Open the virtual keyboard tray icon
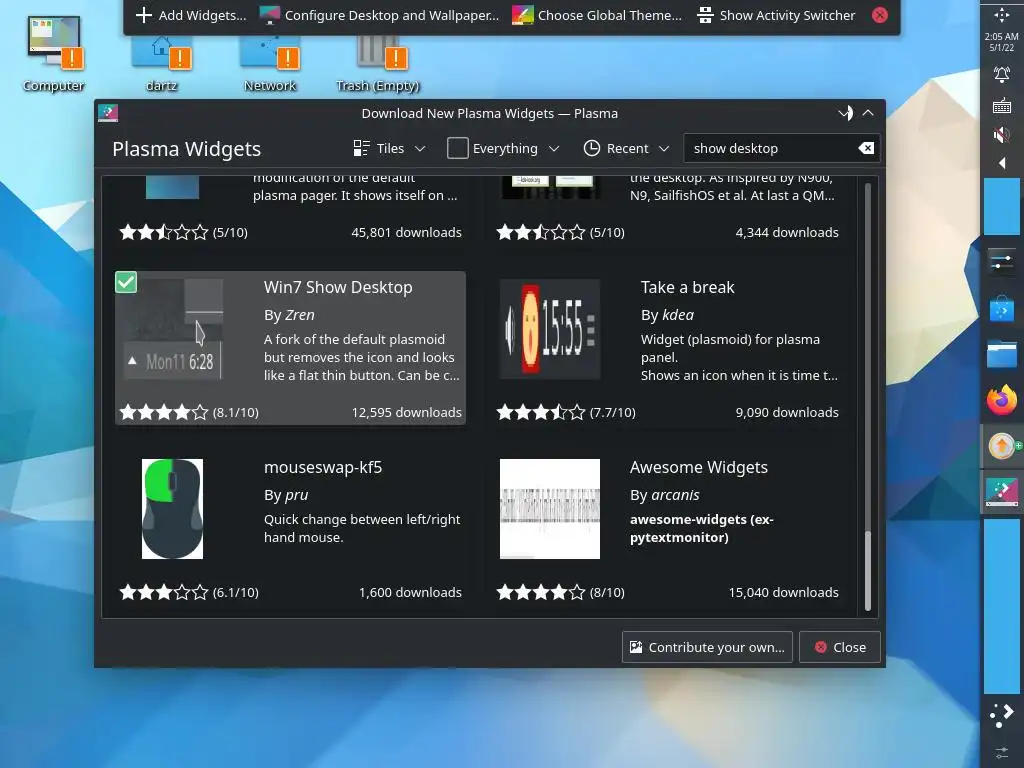 click(1001, 105)
